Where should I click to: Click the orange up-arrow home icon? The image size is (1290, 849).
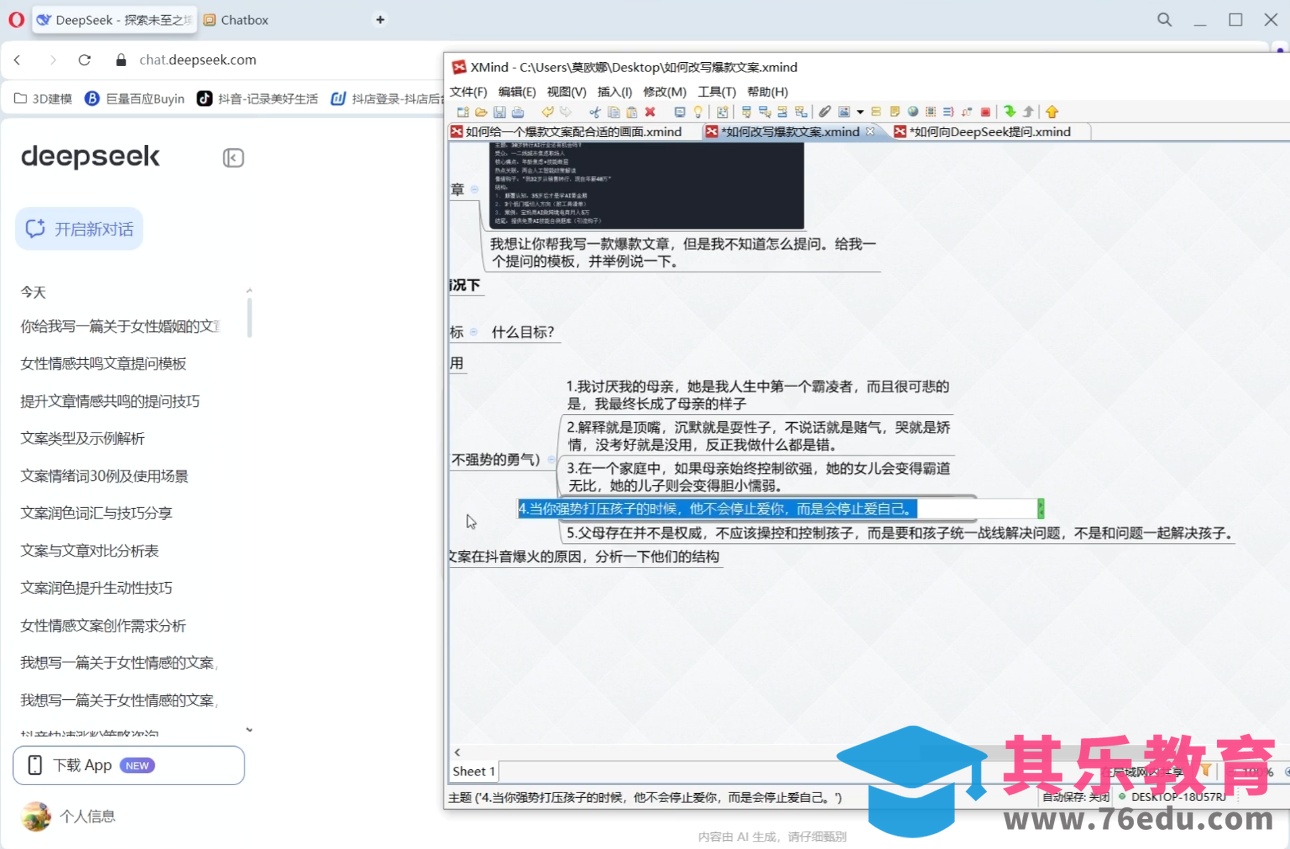[1052, 112]
